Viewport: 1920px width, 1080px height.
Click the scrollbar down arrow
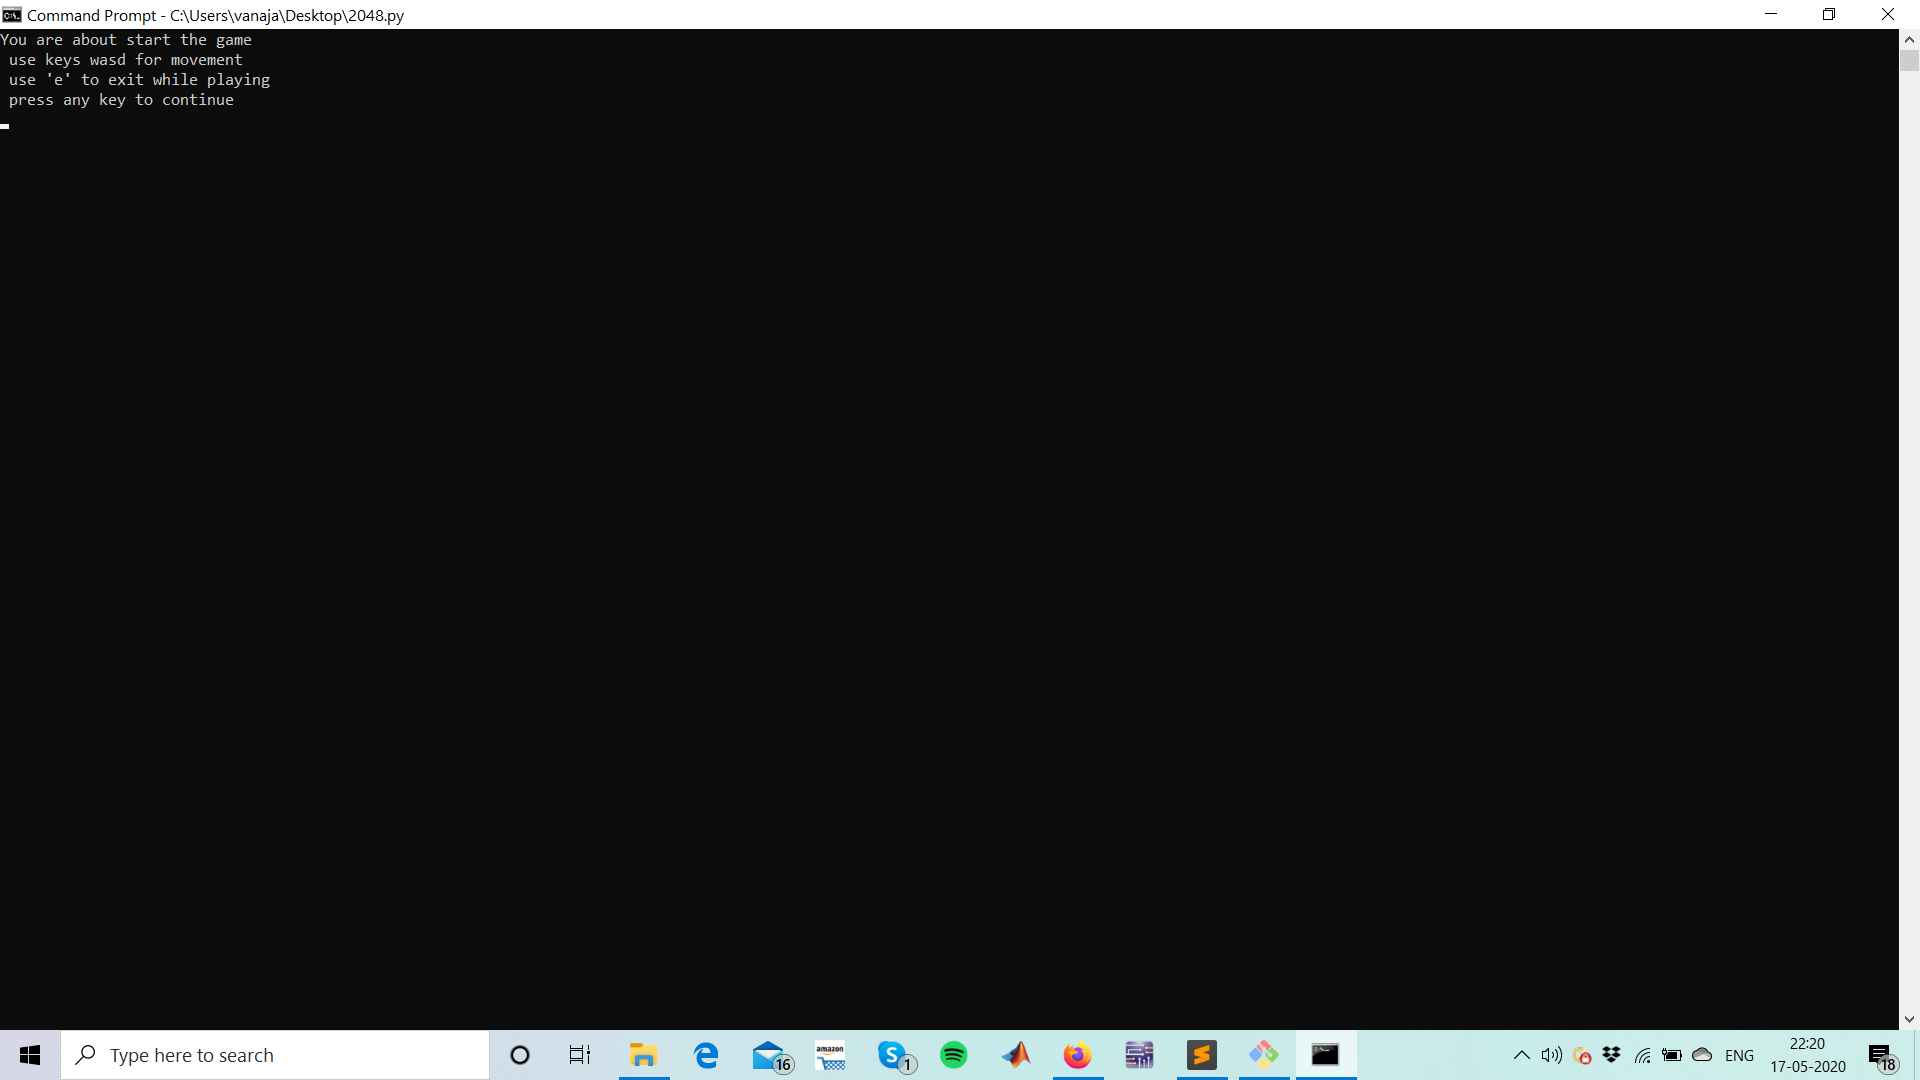tap(1909, 1019)
